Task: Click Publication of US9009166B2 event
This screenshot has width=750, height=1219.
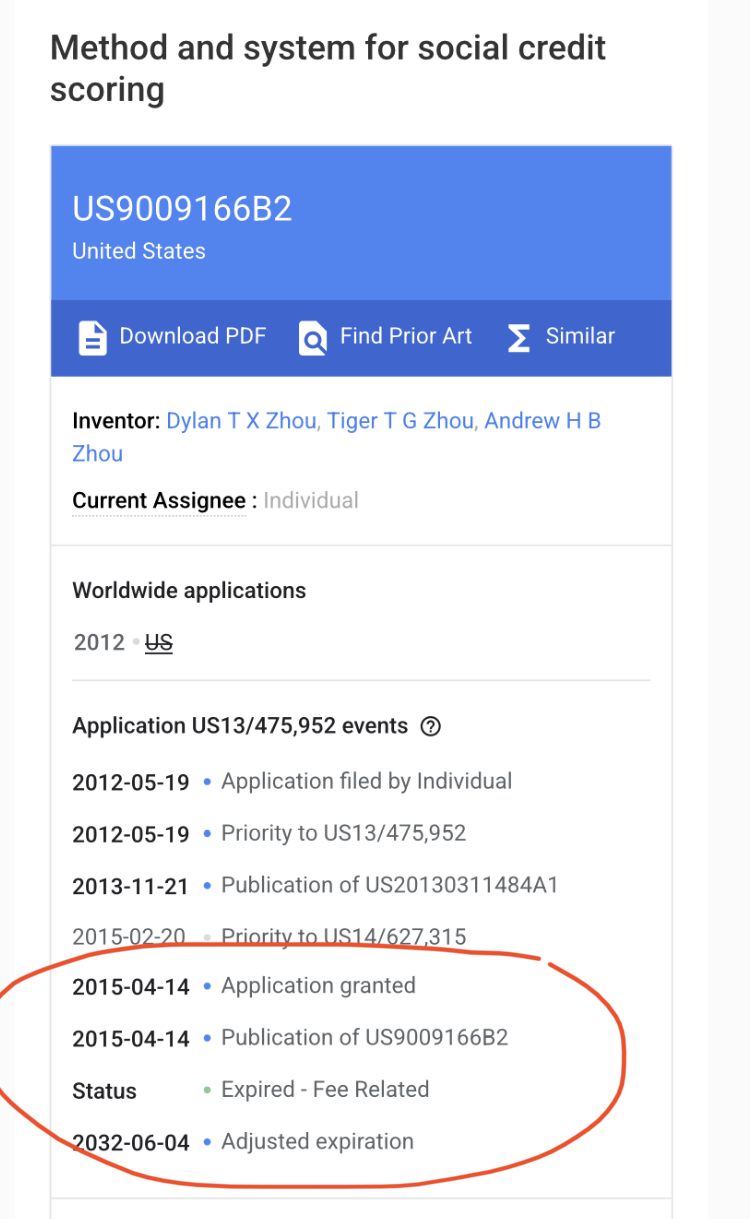Action: click(364, 1037)
